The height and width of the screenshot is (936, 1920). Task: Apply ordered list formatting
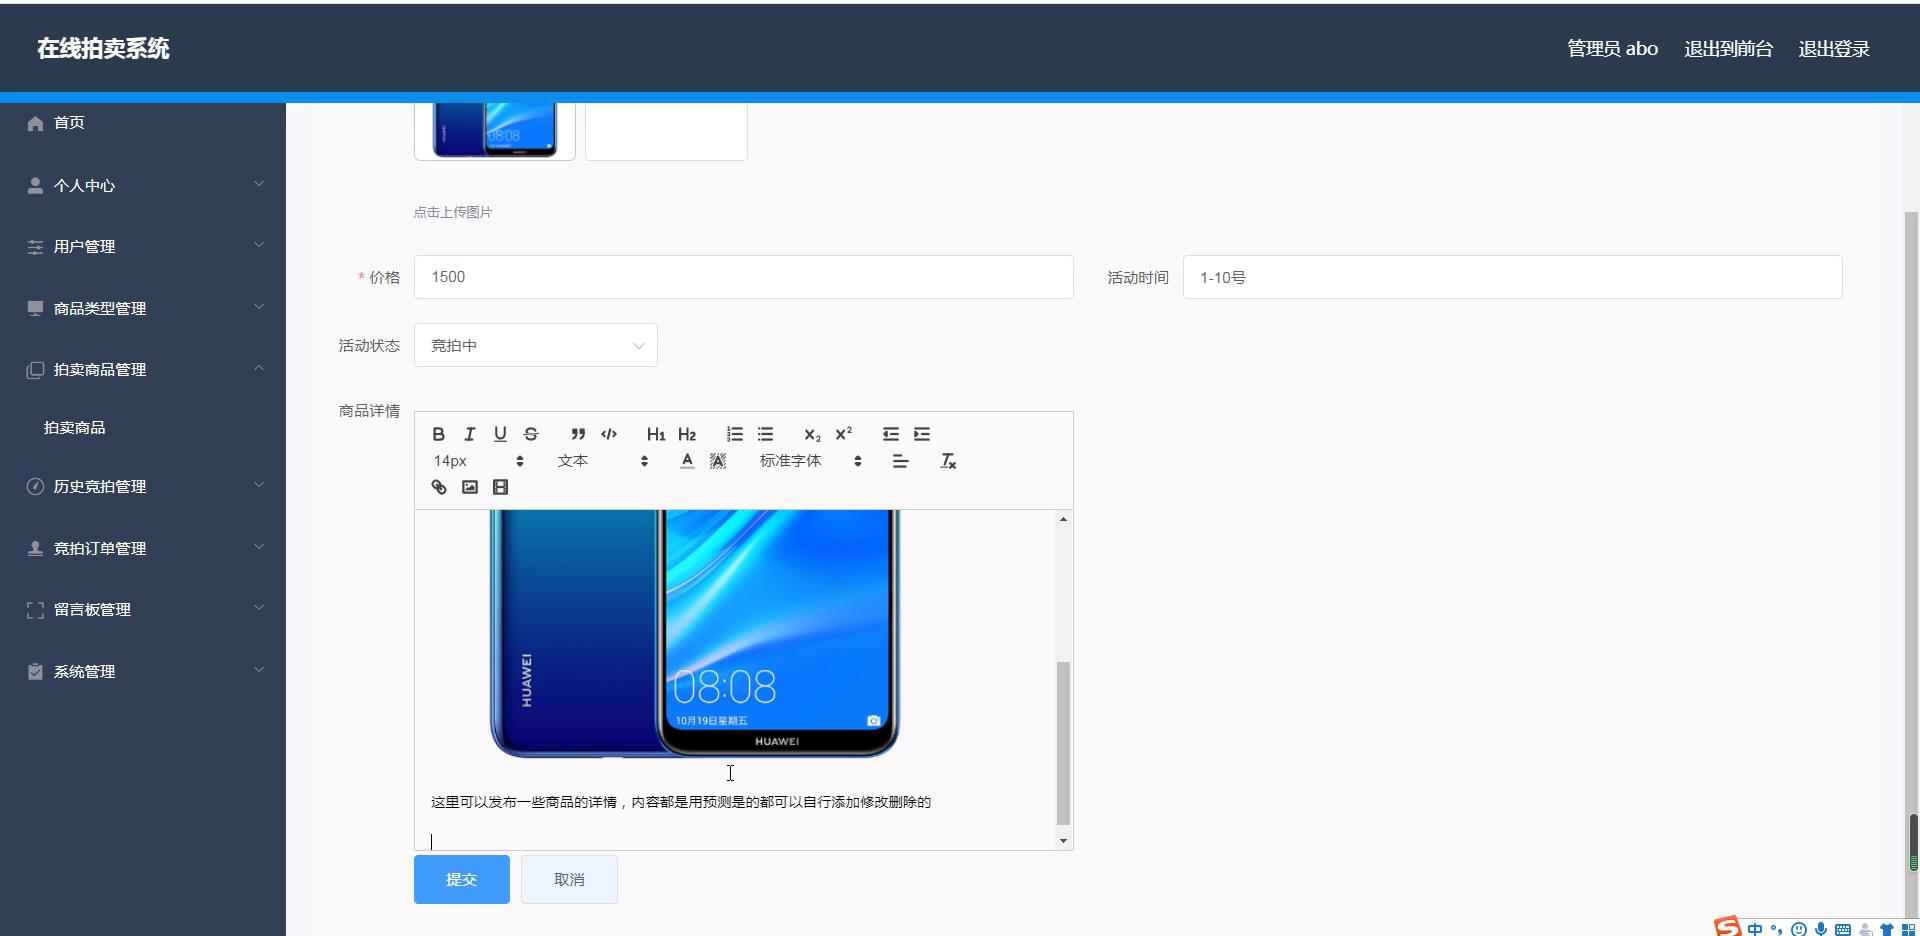pos(735,434)
